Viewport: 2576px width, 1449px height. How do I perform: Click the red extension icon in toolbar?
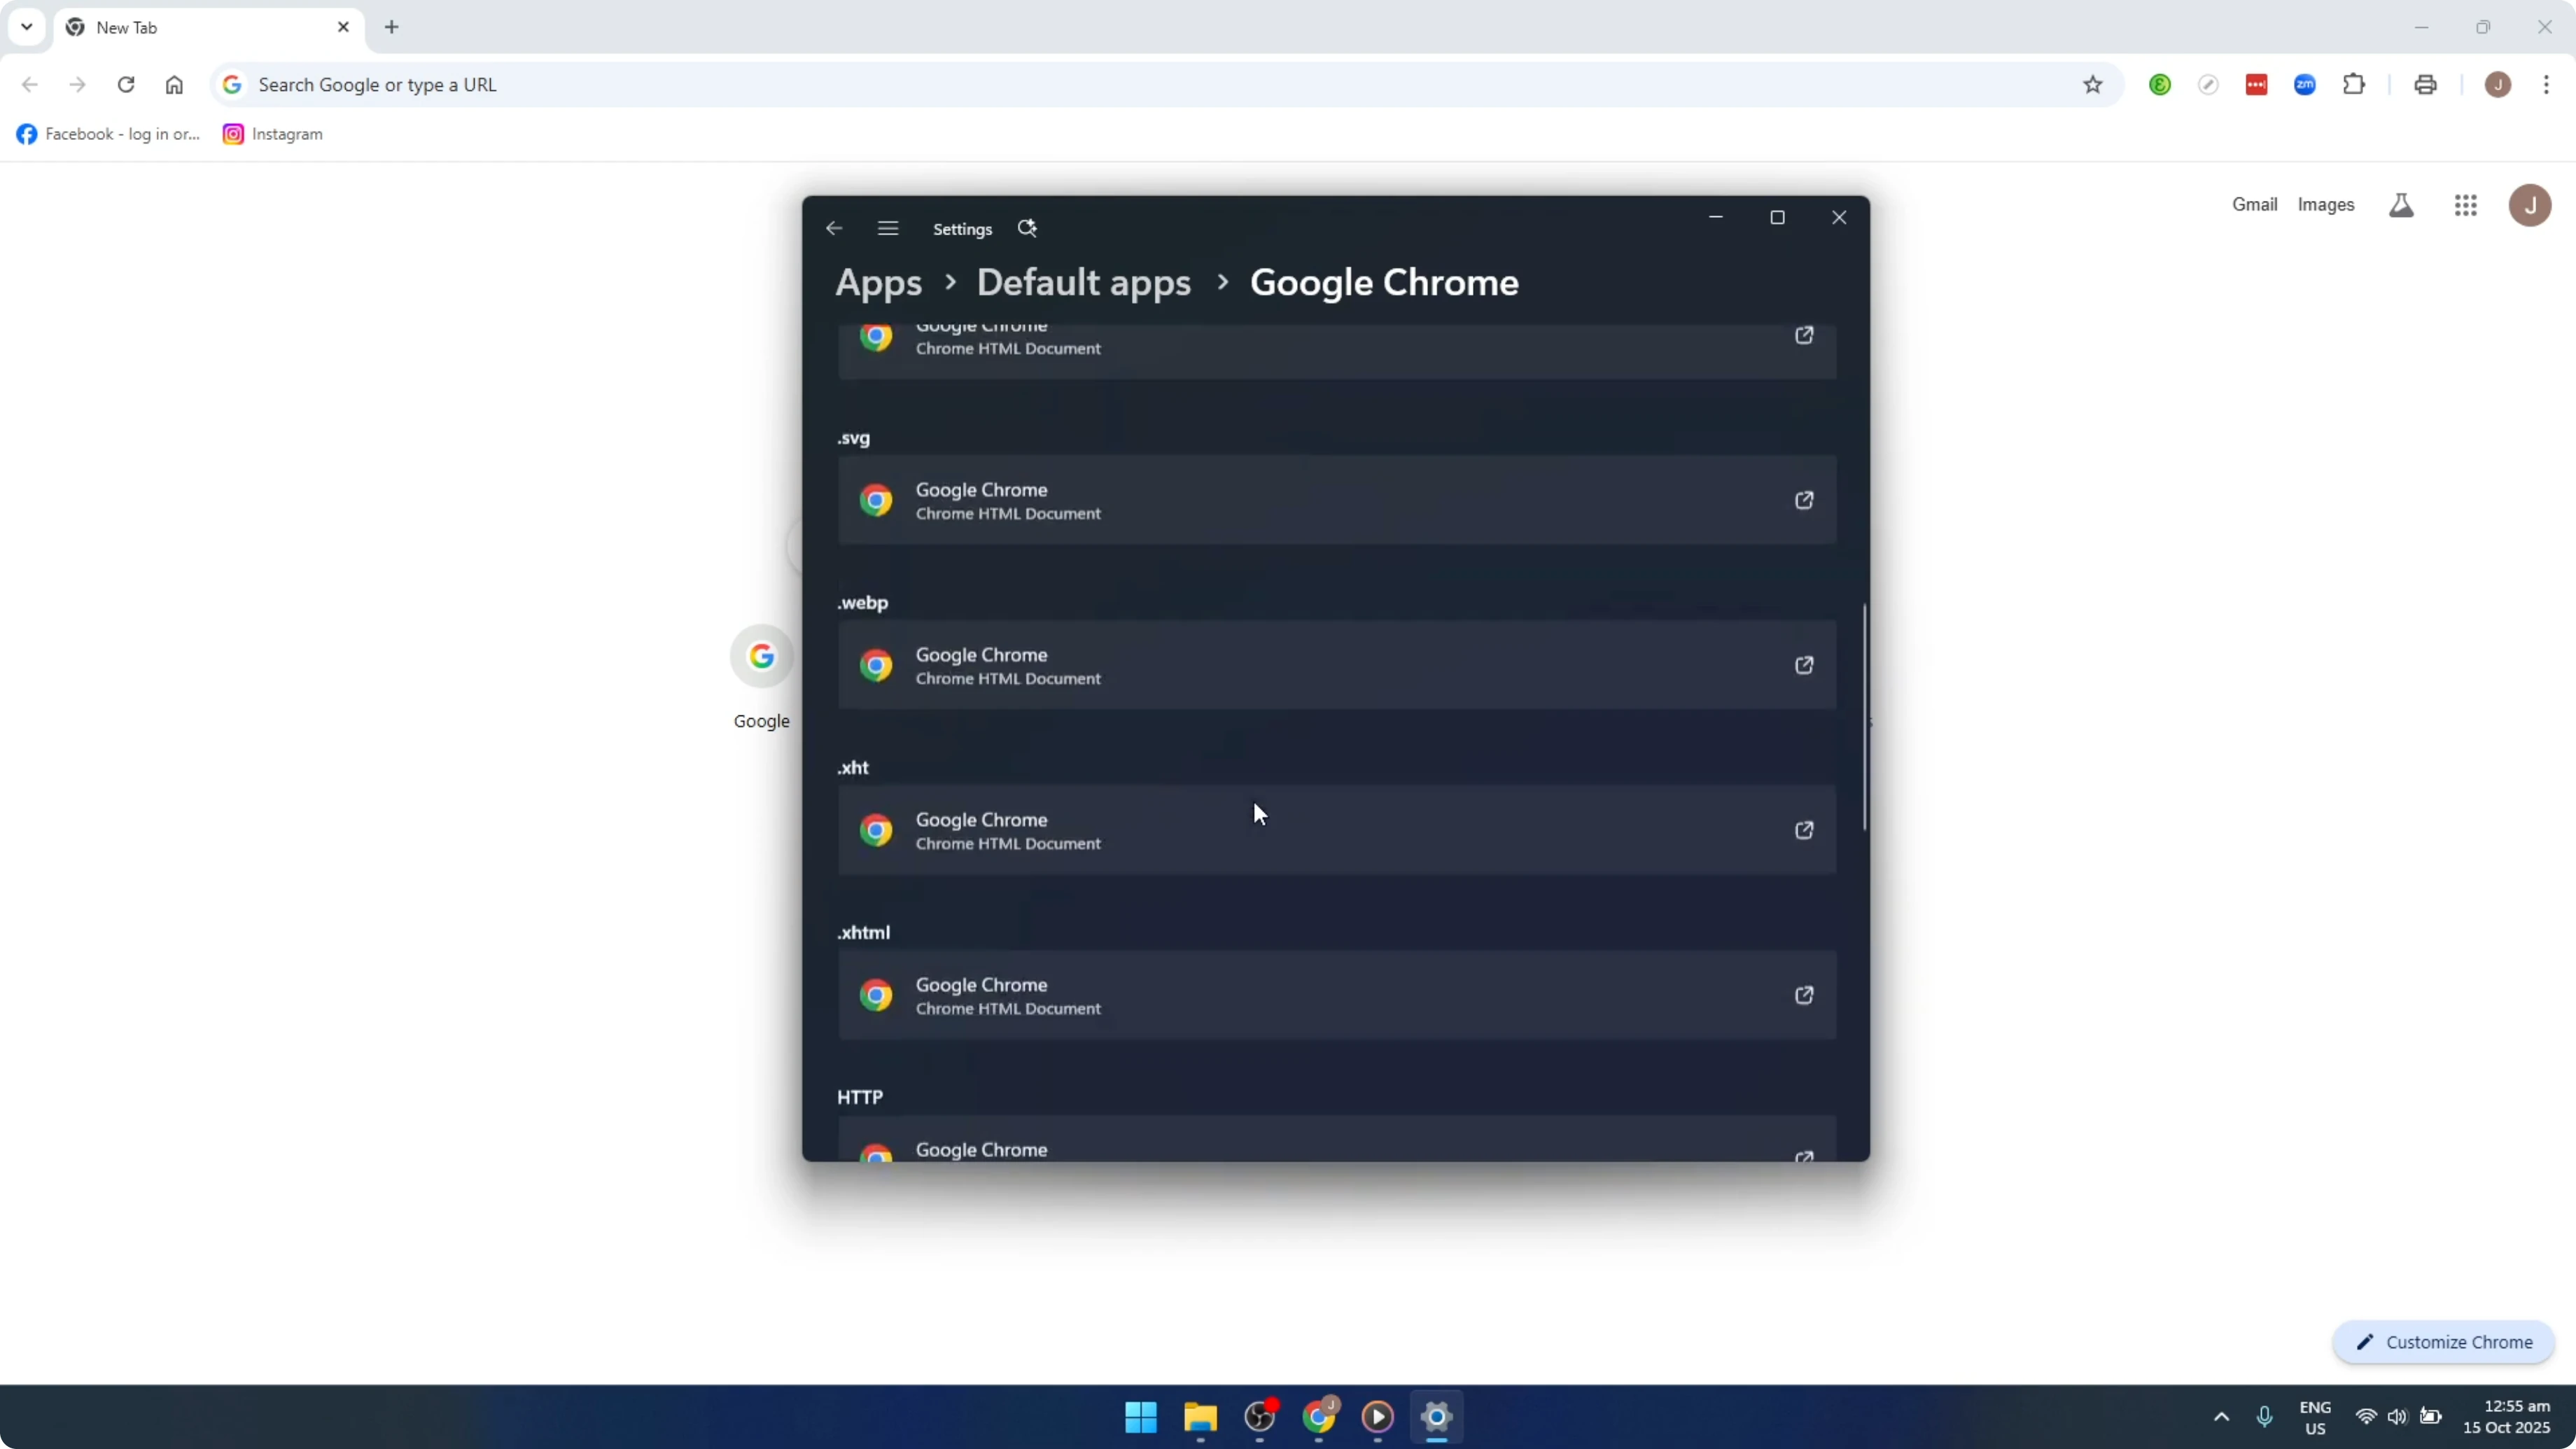[x=2256, y=85]
